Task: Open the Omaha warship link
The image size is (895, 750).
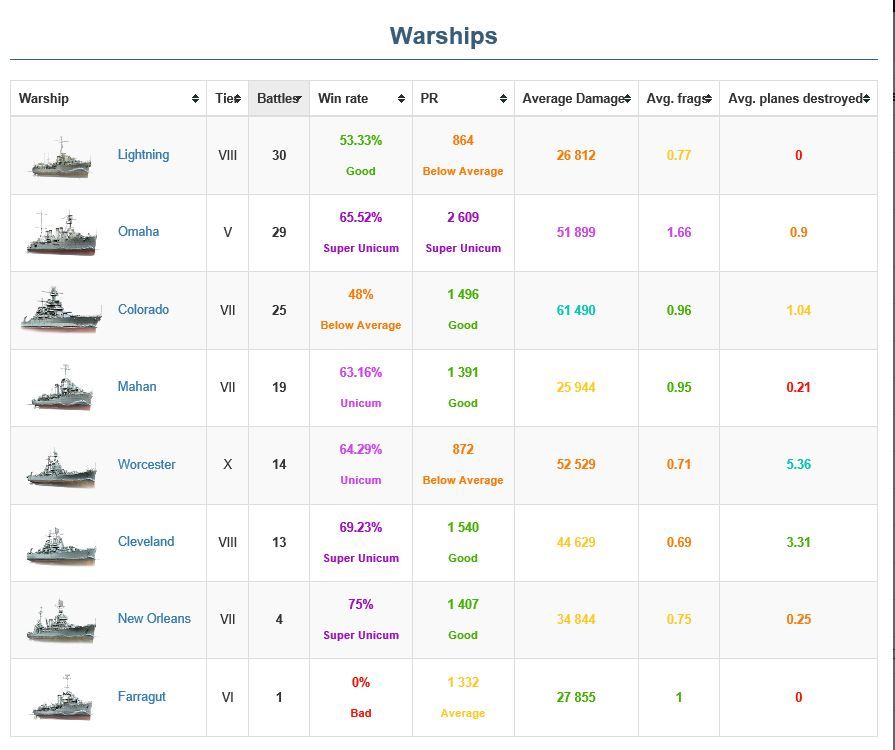Action: coord(138,232)
